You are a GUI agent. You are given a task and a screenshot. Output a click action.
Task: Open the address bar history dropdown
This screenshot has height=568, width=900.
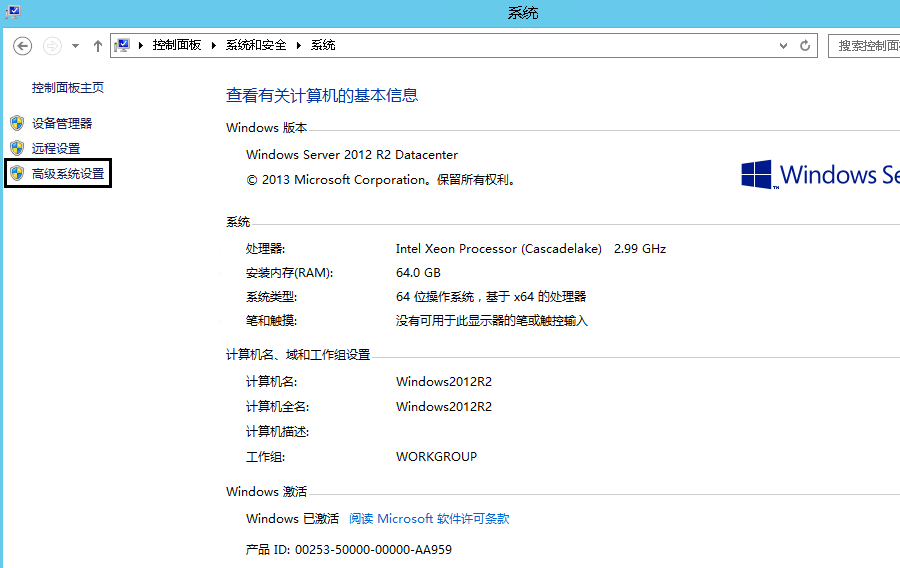783,46
